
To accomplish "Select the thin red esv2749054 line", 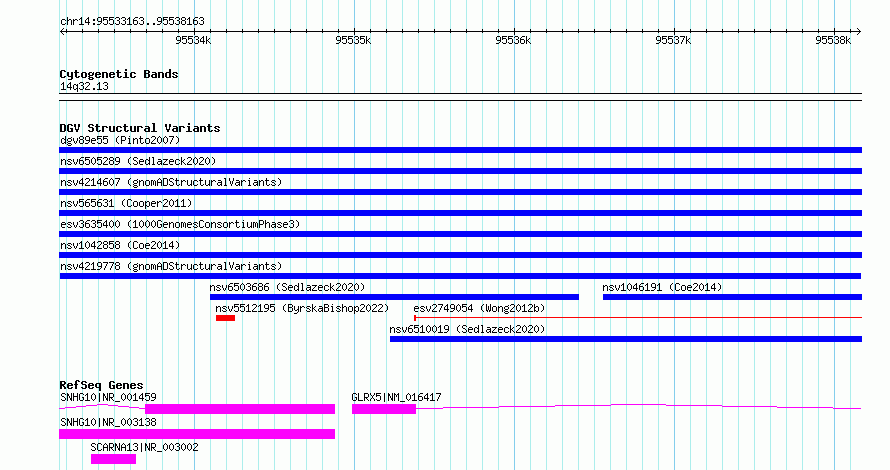I will point(638,318).
